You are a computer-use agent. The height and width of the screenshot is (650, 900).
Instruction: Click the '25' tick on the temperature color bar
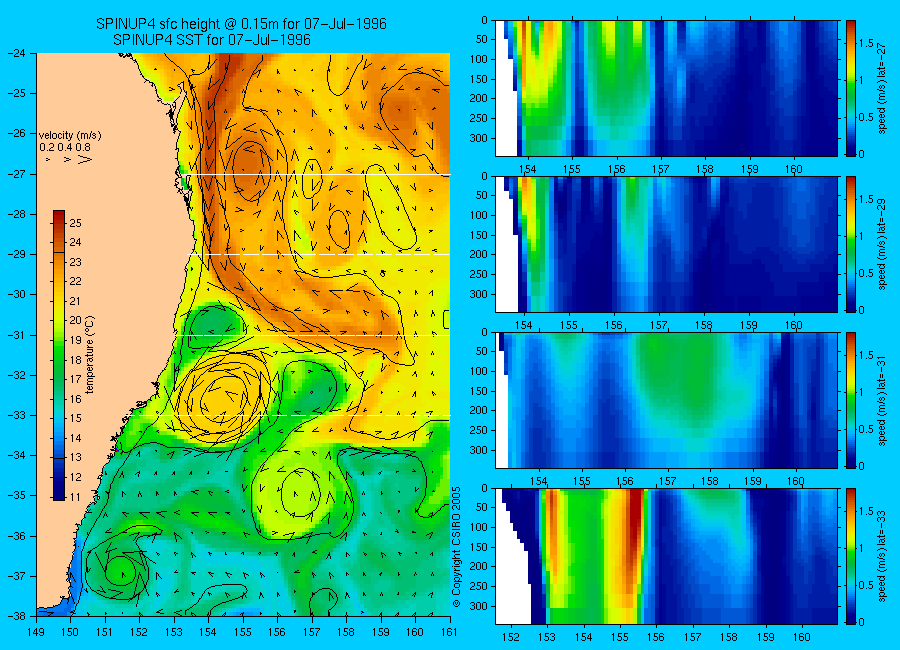(76, 223)
